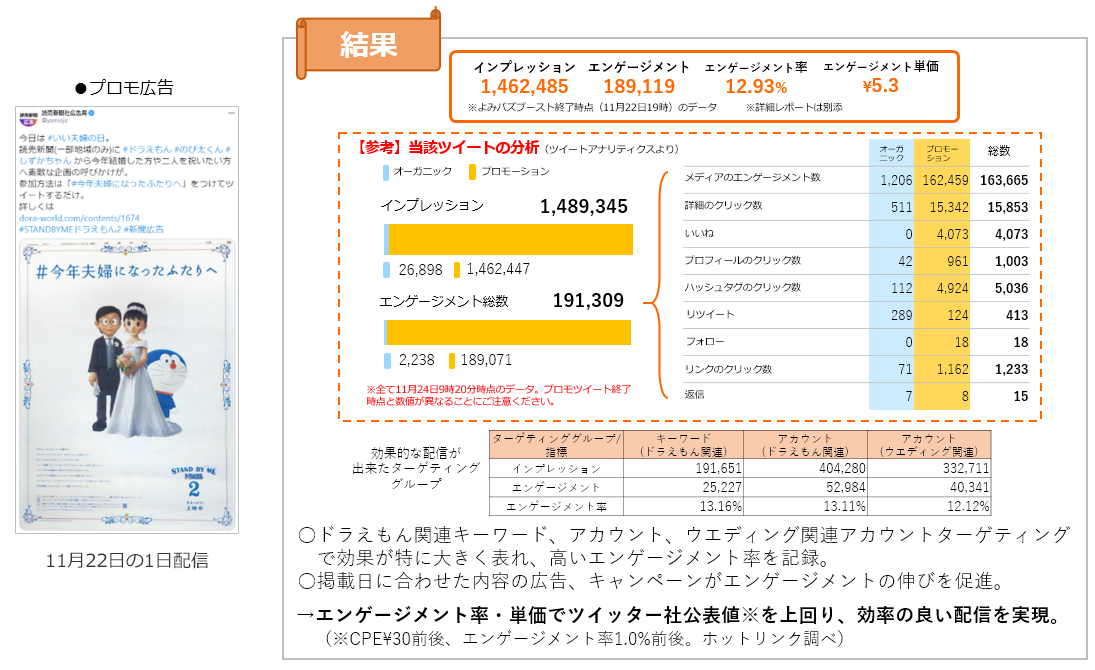The height and width of the screenshot is (670, 1095).
Task: Click the 詳細のクリック数 row label
Action: coord(723,205)
